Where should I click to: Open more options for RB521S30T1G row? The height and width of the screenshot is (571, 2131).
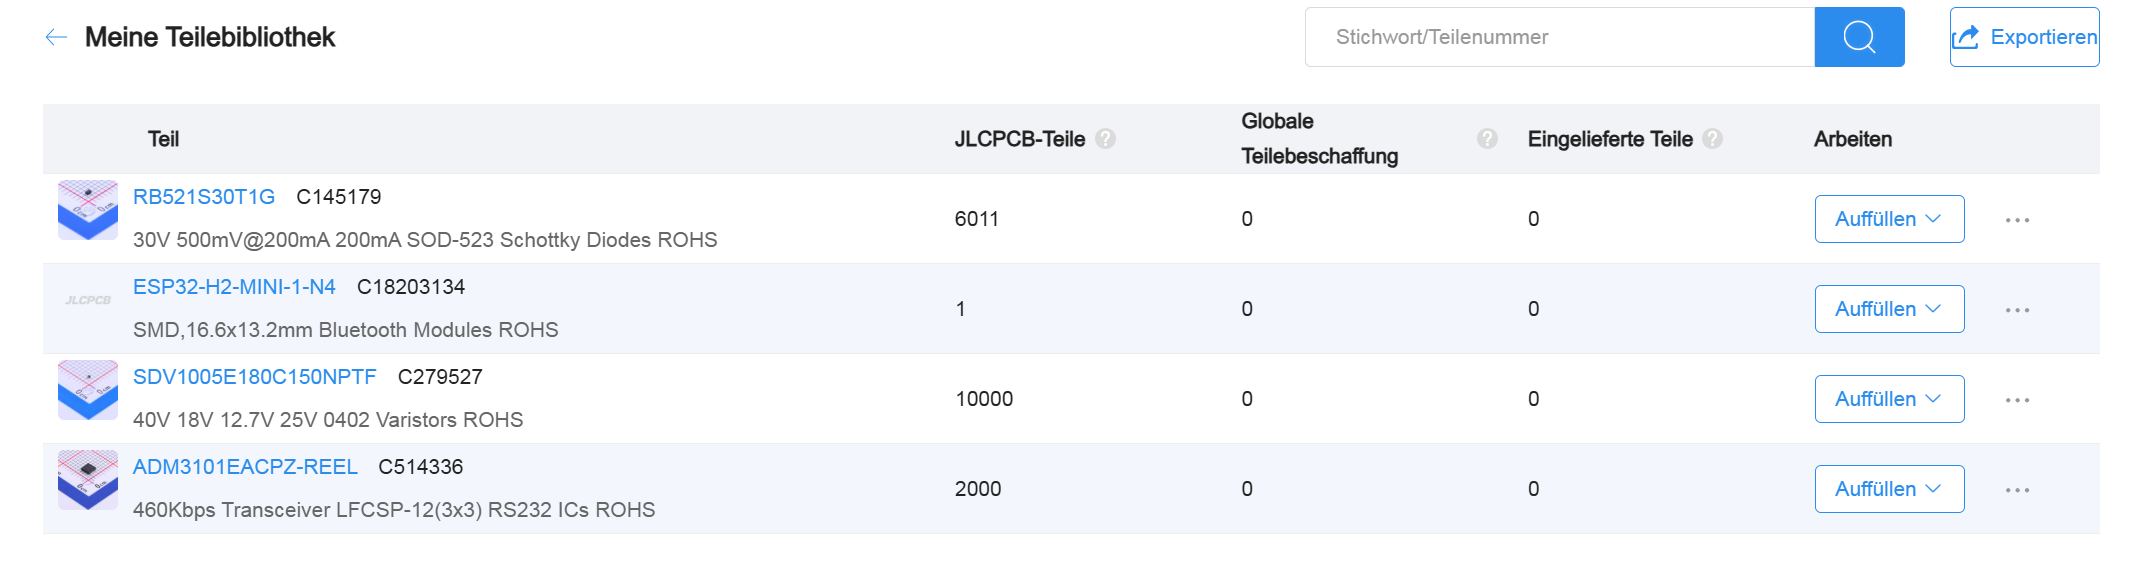point(2017,220)
